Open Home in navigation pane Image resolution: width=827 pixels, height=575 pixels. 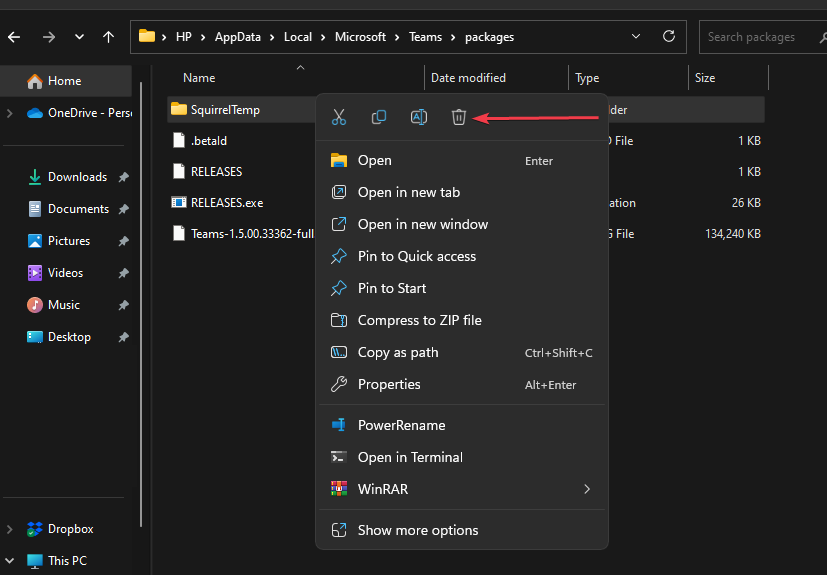[66, 81]
